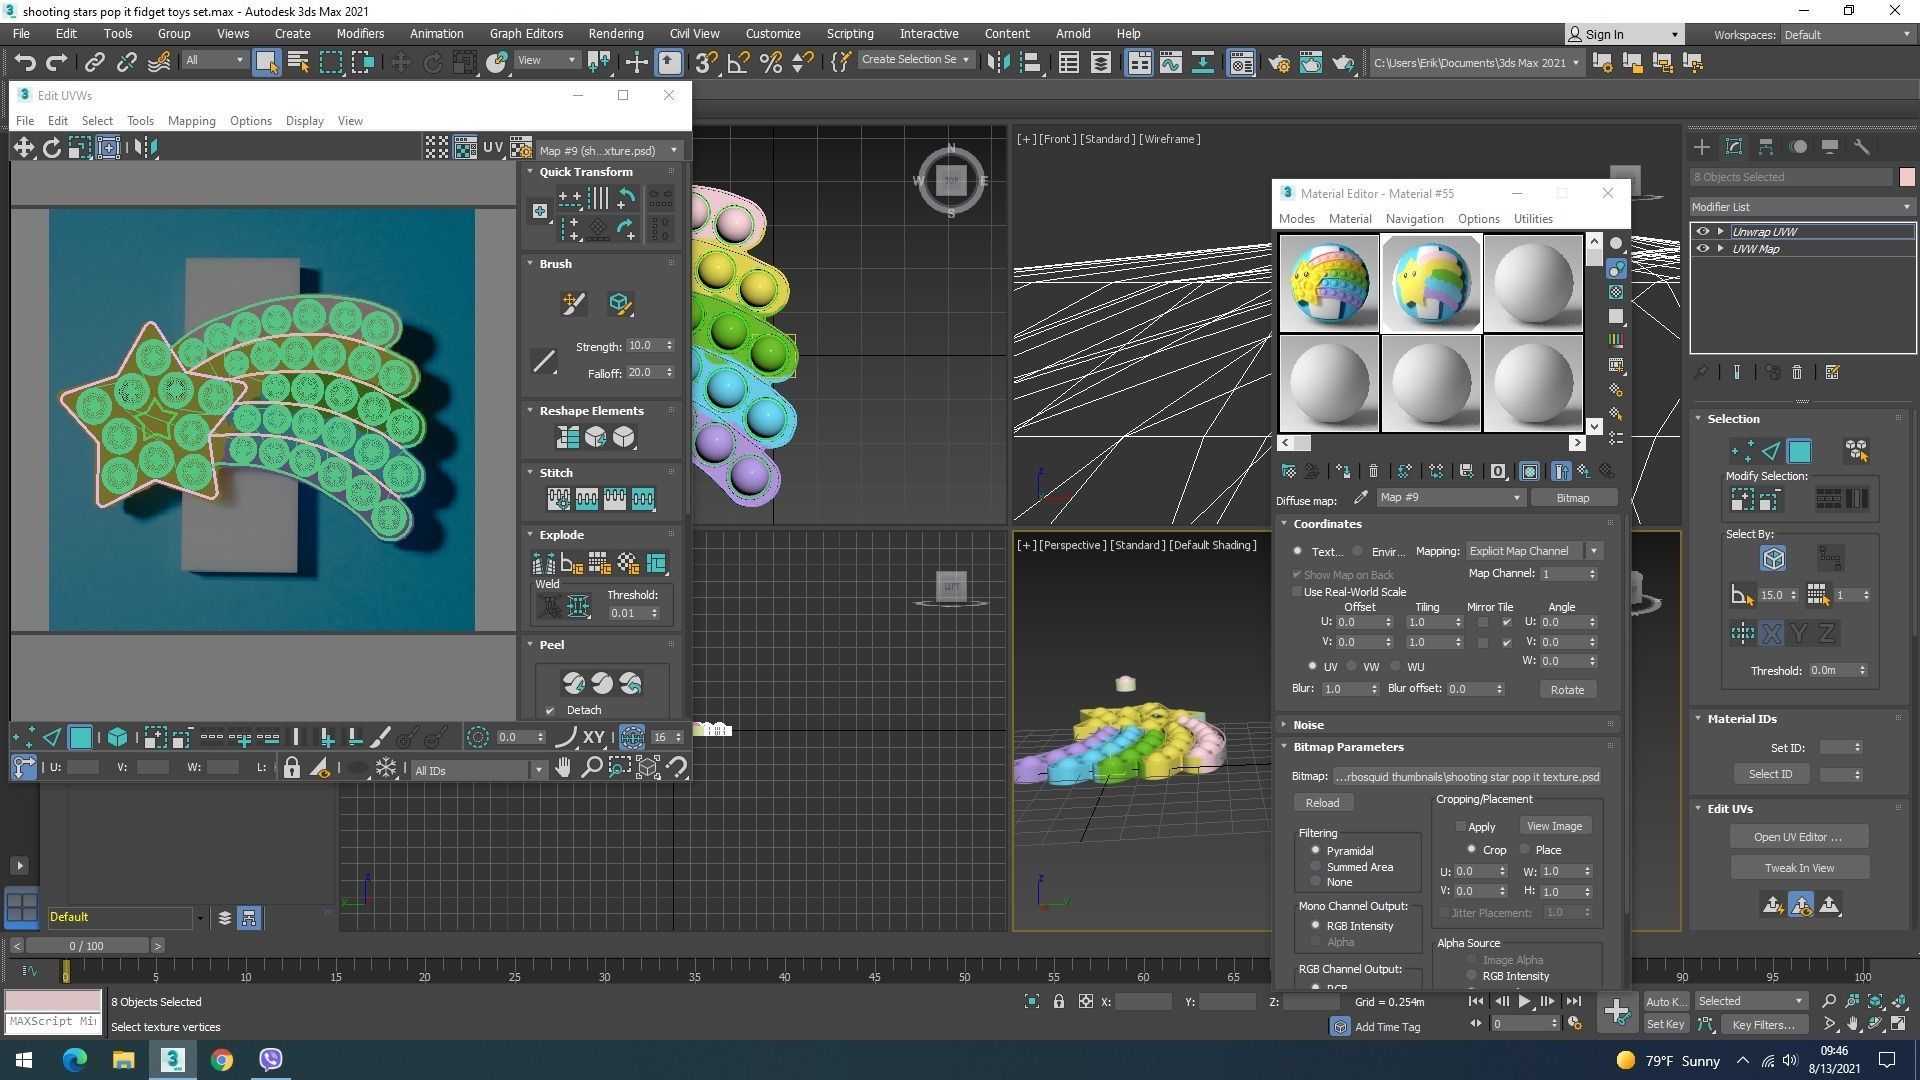
Task: Open the Modifier List dropdown
Action: pos(1802,207)
